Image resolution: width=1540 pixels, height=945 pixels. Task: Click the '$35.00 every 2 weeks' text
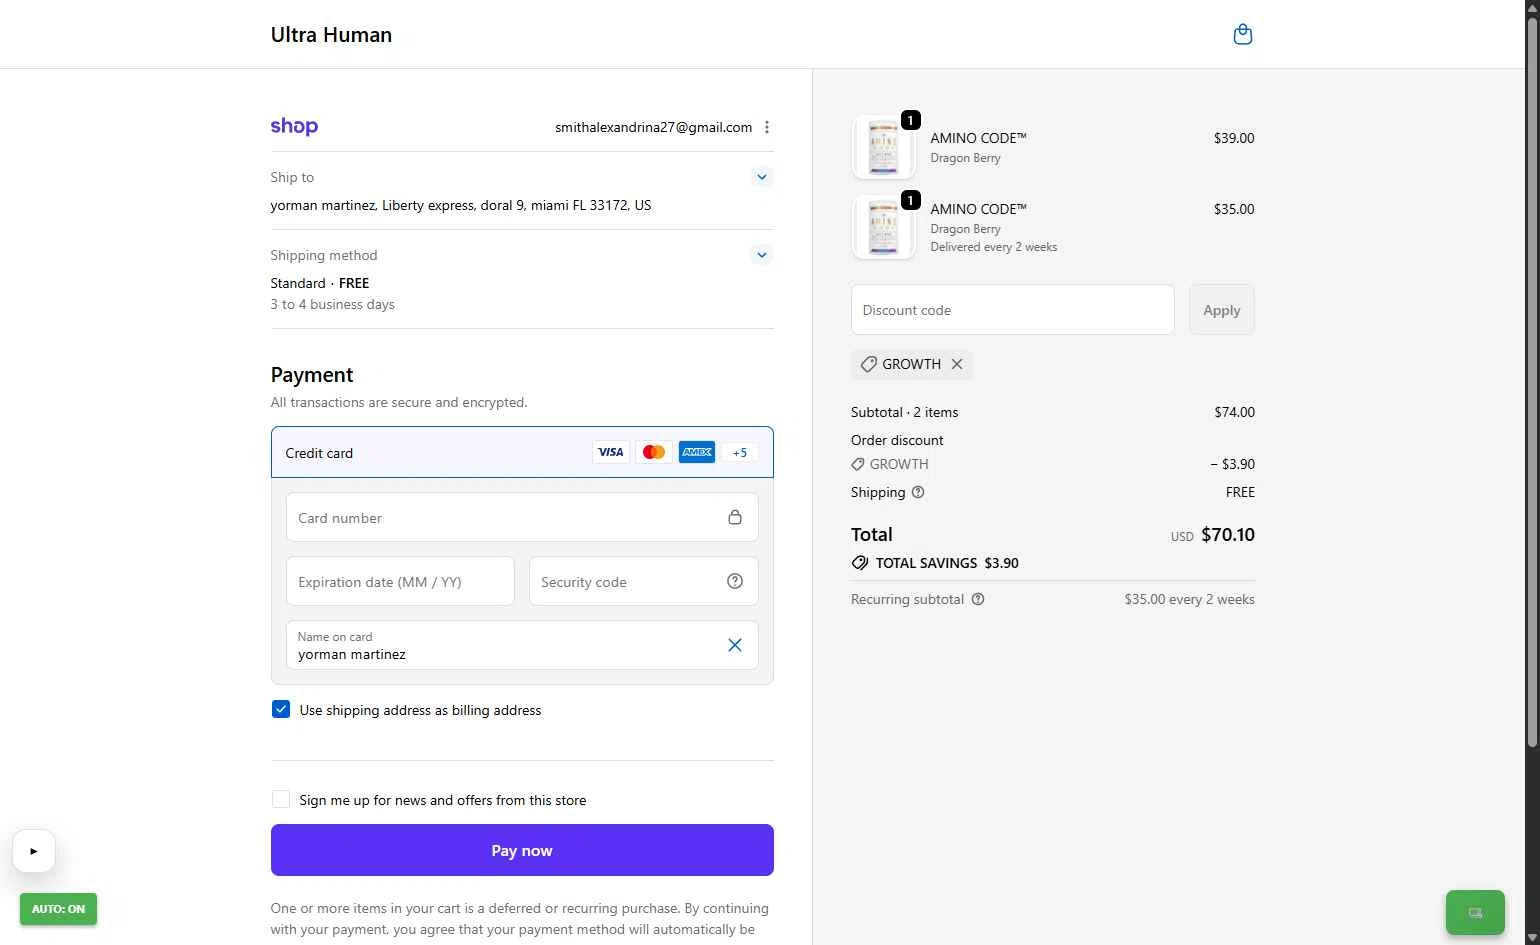(x=1189, y=599)
